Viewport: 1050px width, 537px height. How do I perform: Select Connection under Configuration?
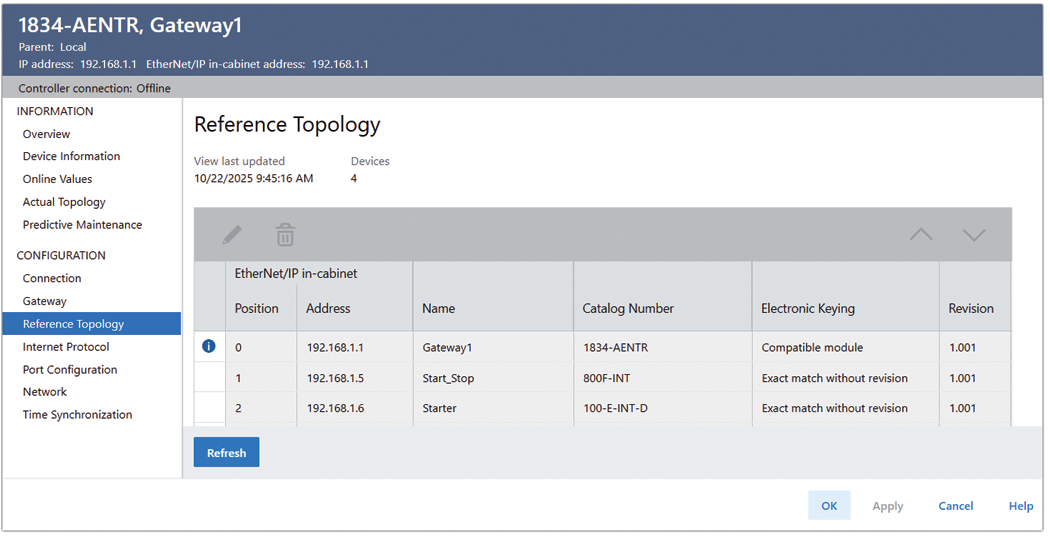click(x=52, y=278)
